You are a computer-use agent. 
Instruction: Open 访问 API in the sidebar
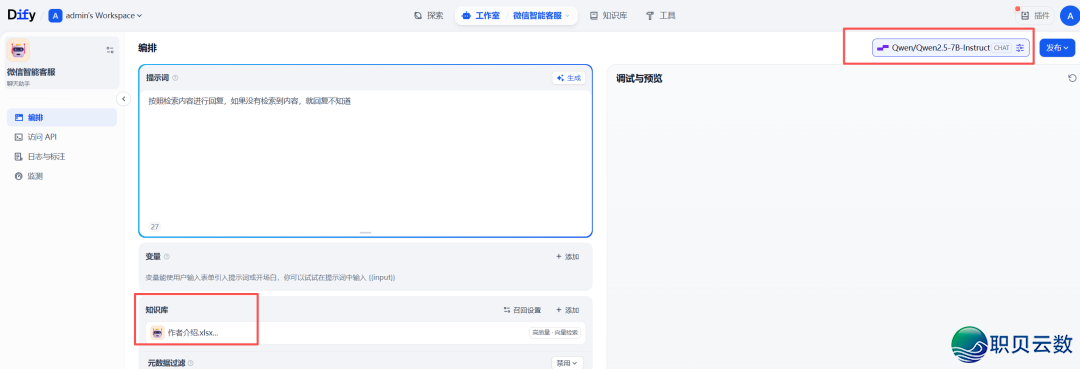pos(61,137)
